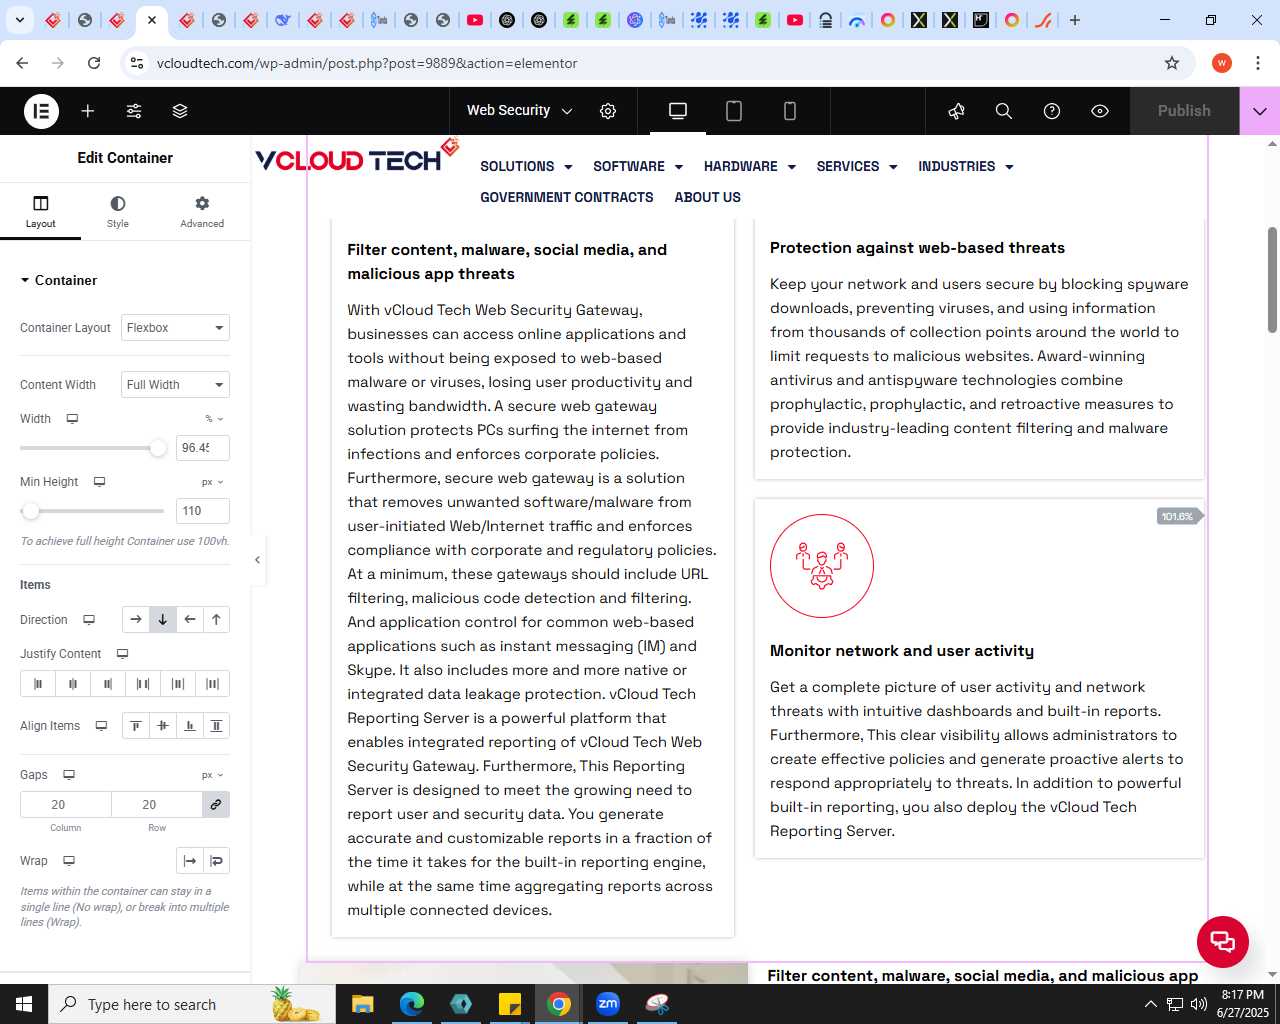Click the Min Height 110 input field

tap(203, 511)
